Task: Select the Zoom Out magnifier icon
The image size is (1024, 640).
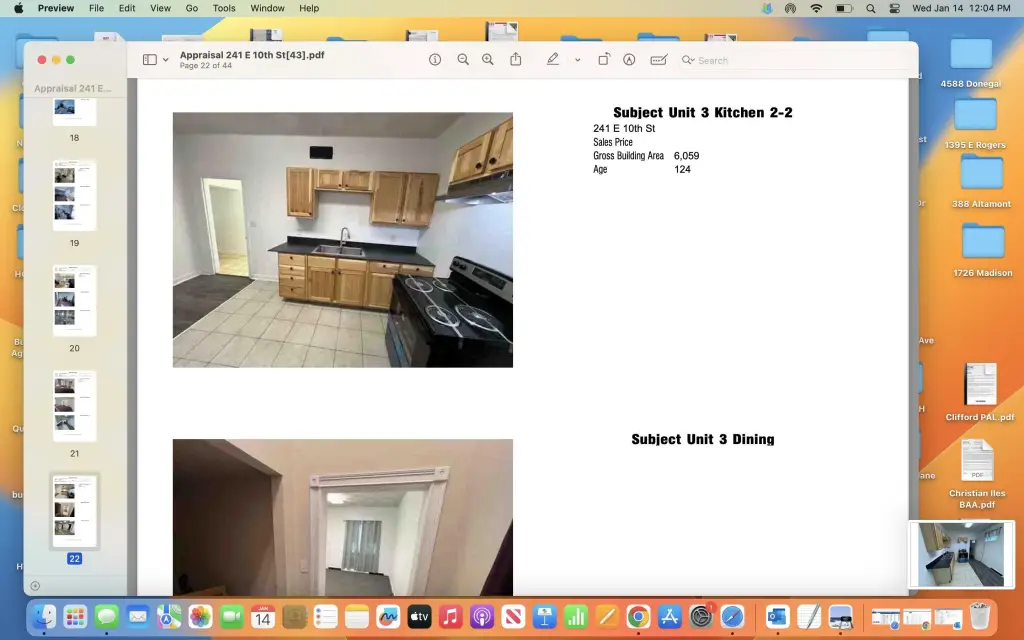Action: (x=462, y=60)
